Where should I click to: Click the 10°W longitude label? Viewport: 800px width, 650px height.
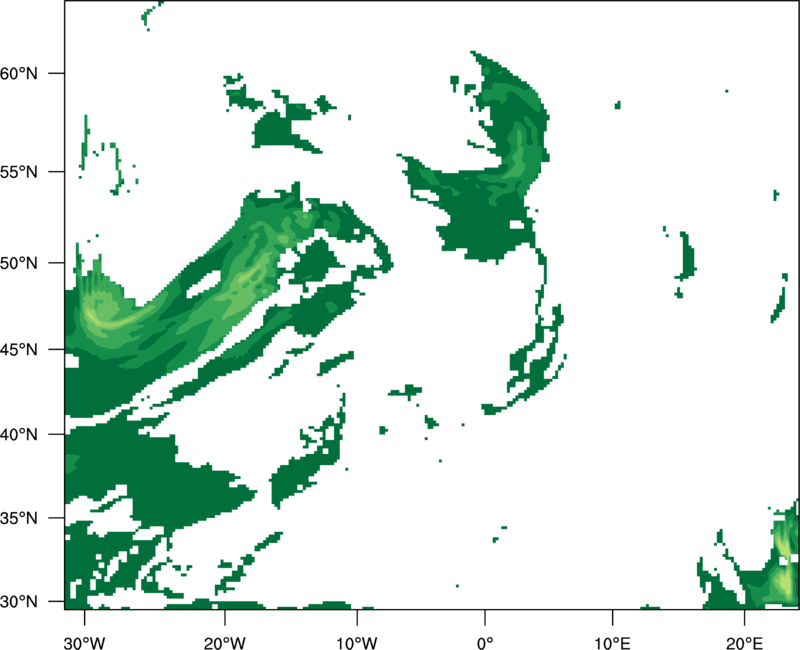click(357, 643)
